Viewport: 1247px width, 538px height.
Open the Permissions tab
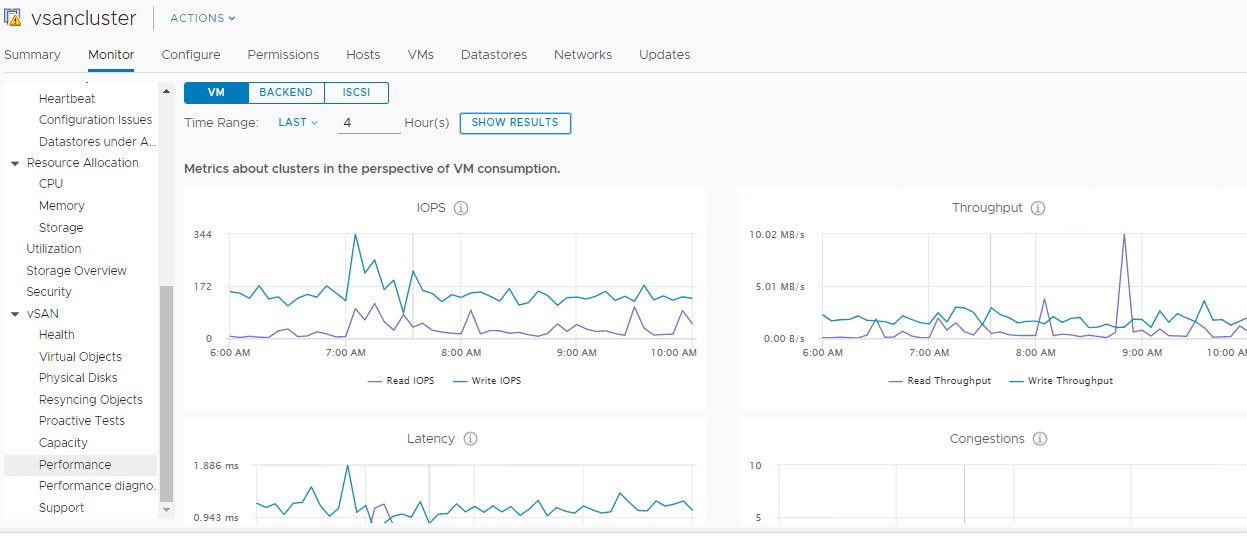click(x=283, y=55)
